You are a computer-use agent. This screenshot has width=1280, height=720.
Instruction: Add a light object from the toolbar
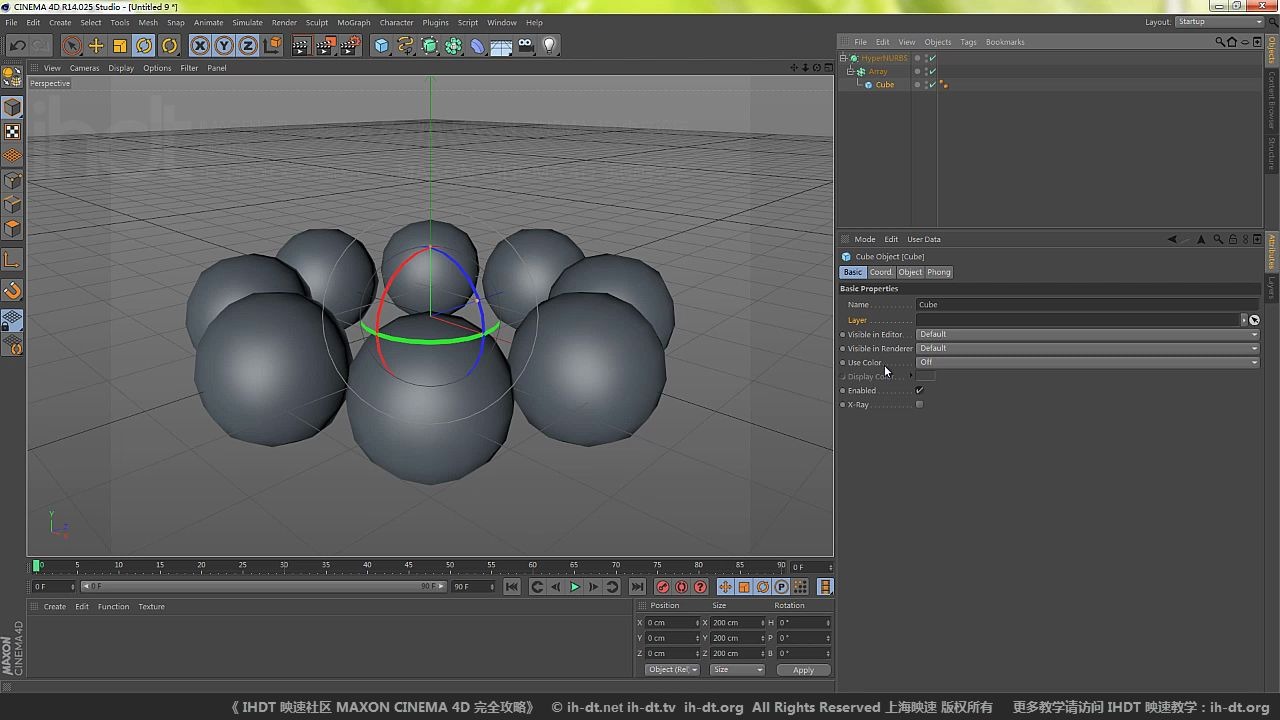[x=549, y=46]
